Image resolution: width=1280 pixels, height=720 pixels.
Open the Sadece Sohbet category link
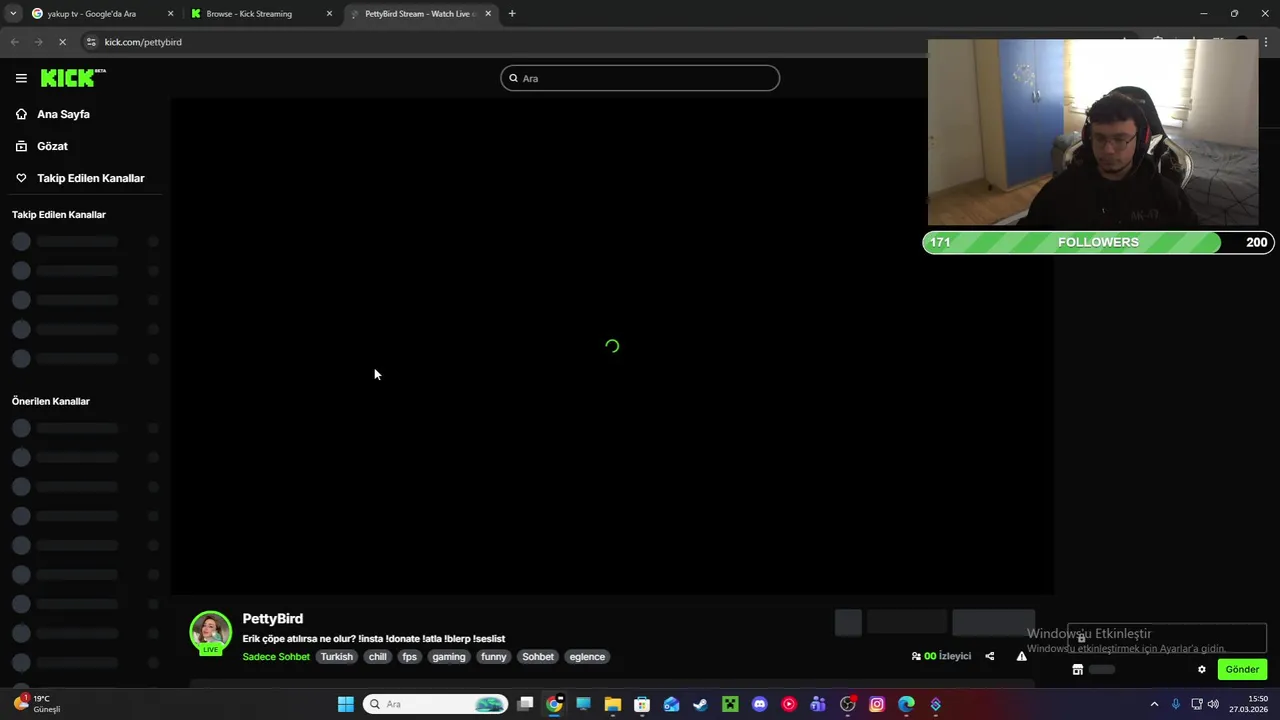tap(276, 657)
